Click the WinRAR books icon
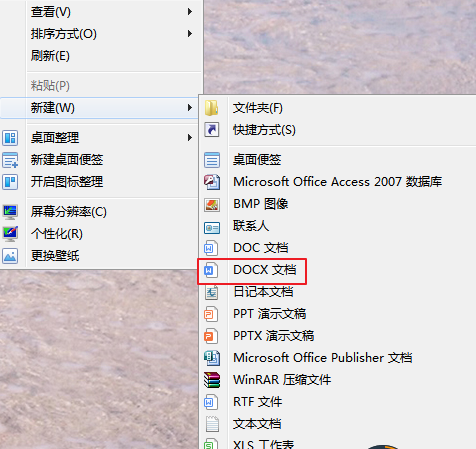476x449 pixels. [x=212, y=380]
